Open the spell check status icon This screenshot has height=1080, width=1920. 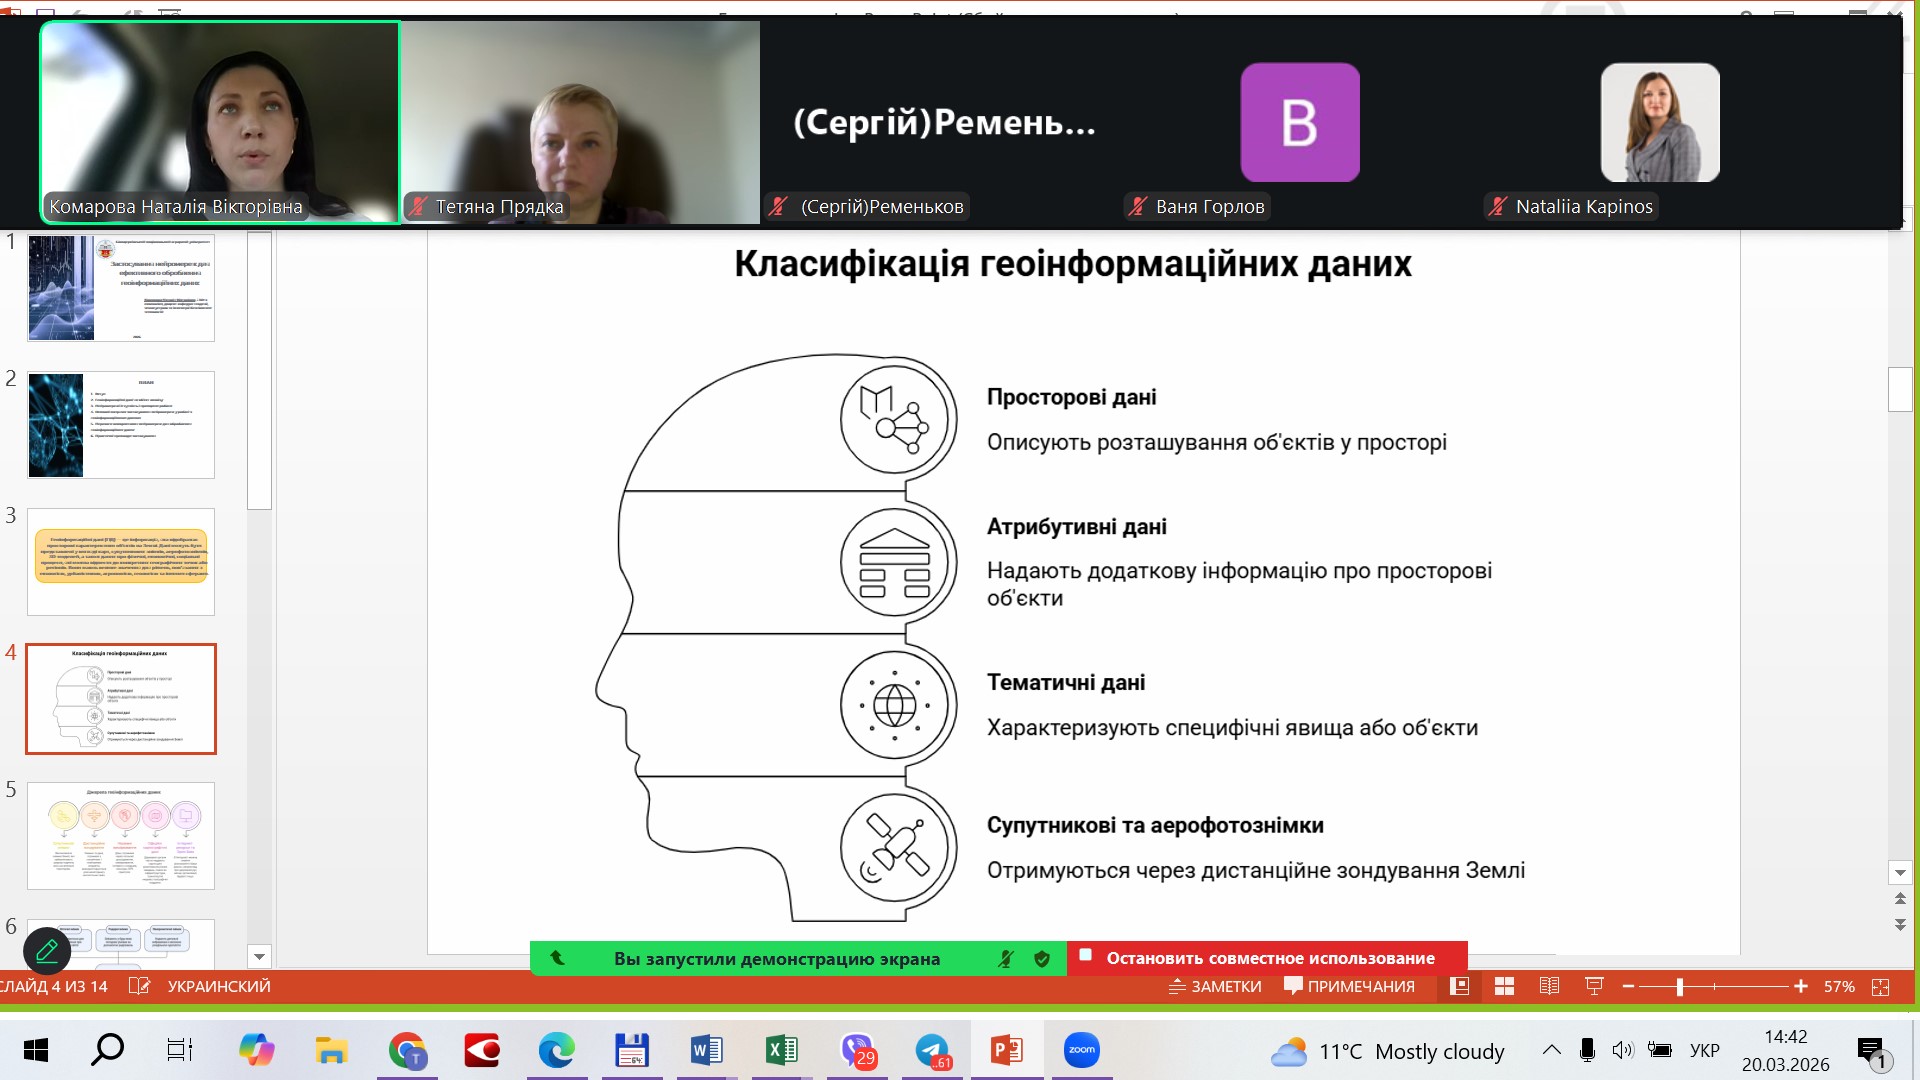click(139, 987)
